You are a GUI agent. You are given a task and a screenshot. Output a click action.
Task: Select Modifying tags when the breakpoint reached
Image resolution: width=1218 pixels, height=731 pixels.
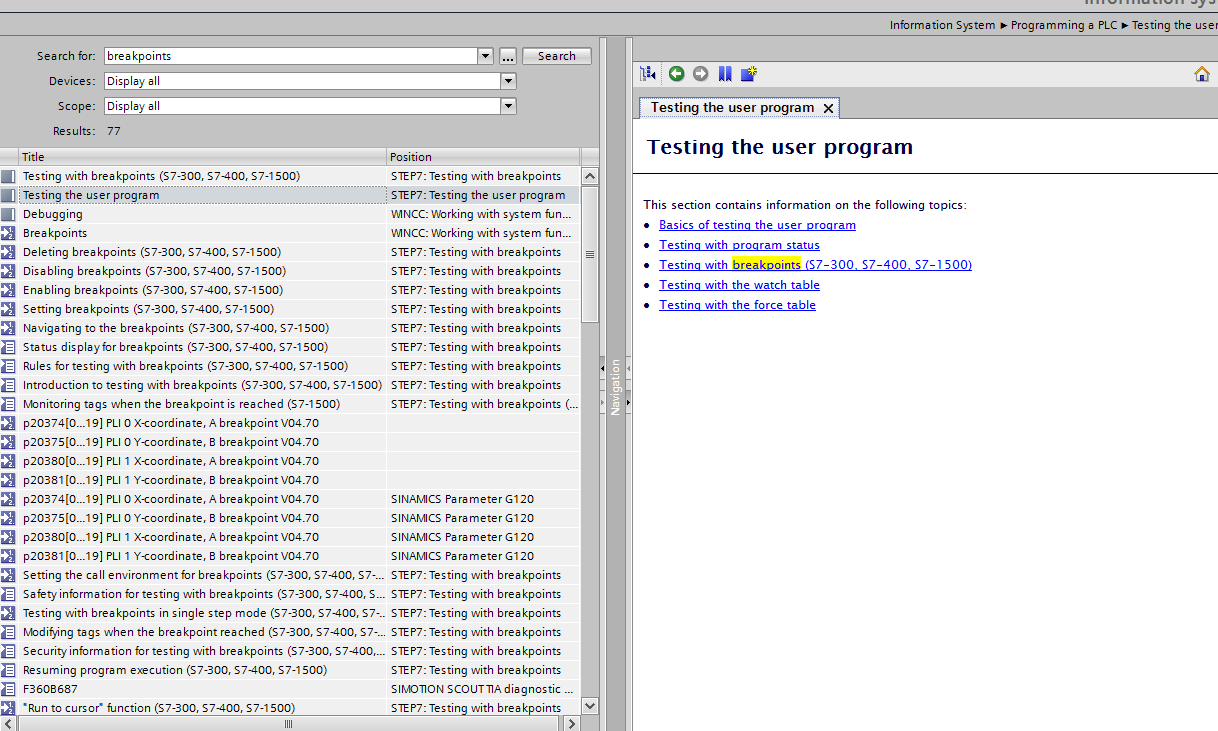click(x=290, y=632)
